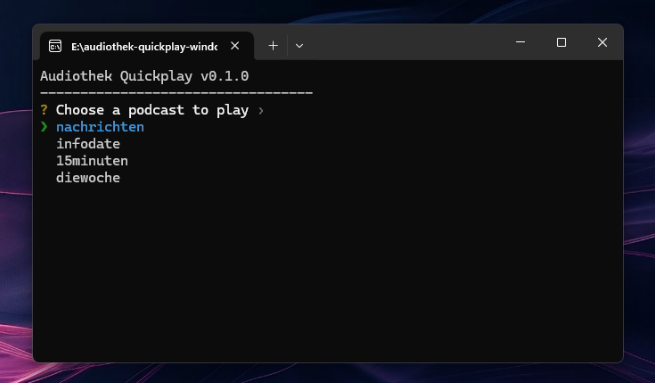Close the terminal window
655x383 pixels.
pyautogui.click(x=602, y=42)
